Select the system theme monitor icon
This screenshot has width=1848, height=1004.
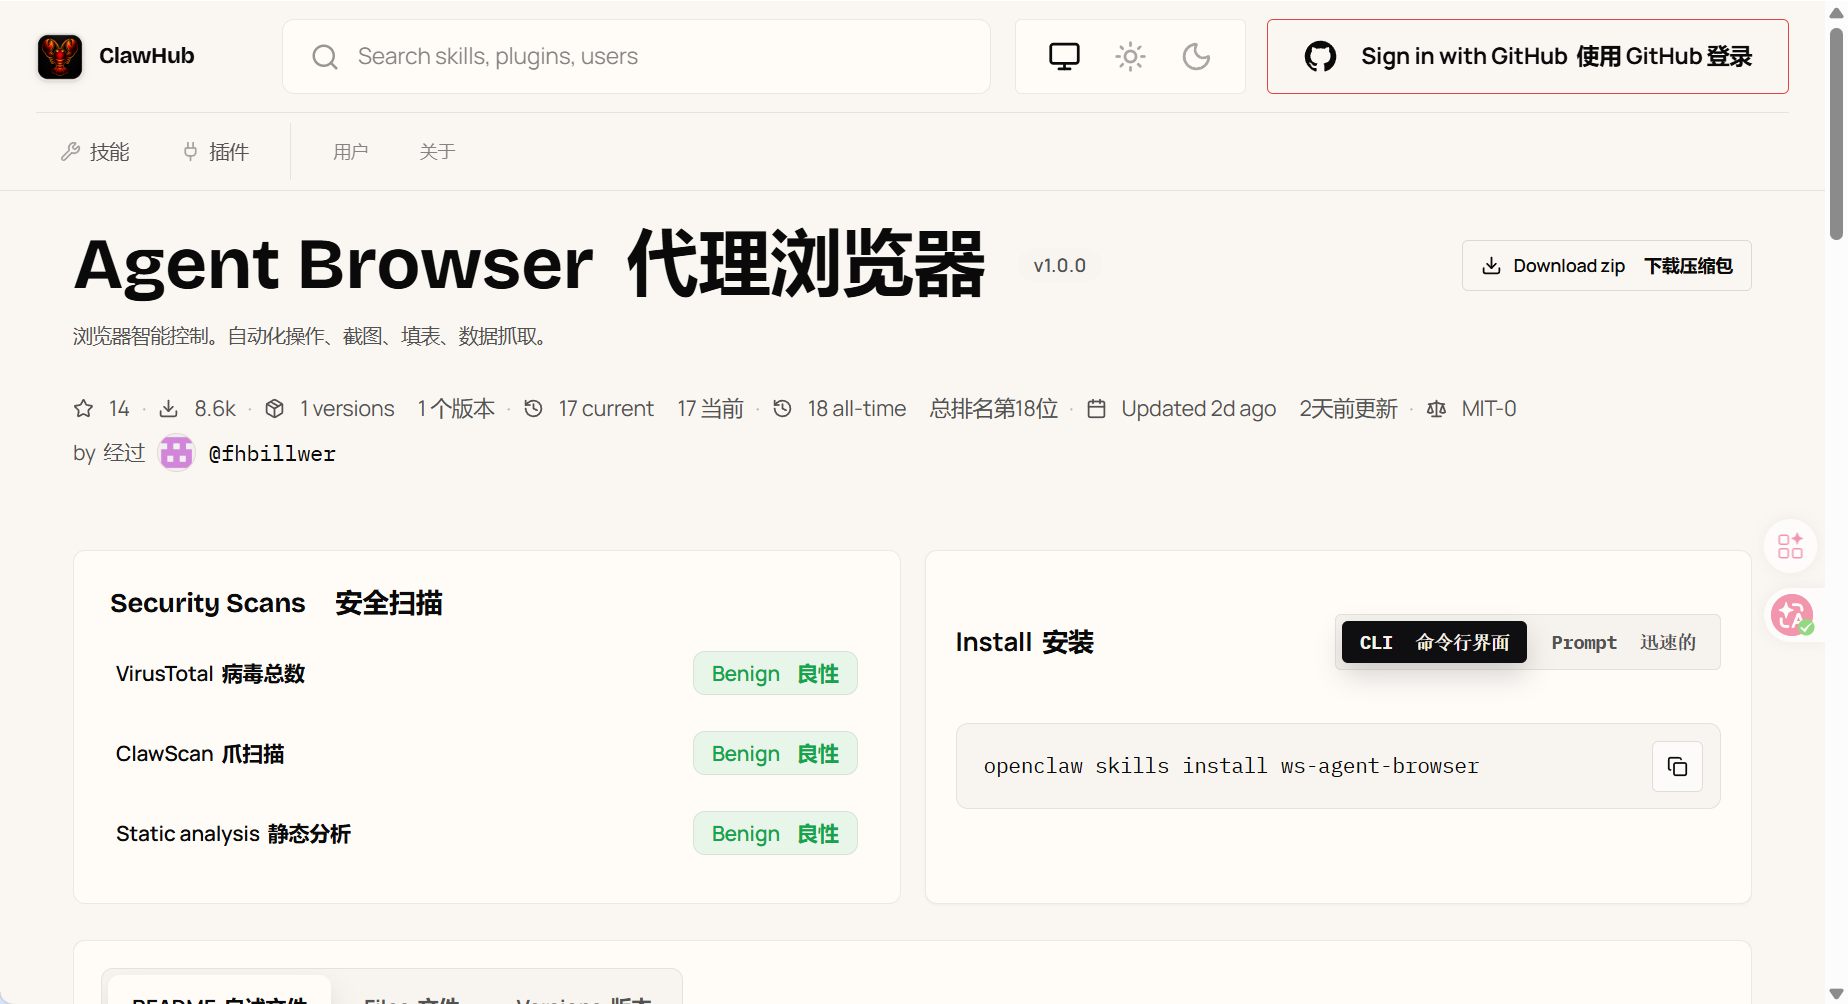pos(1064,56)
